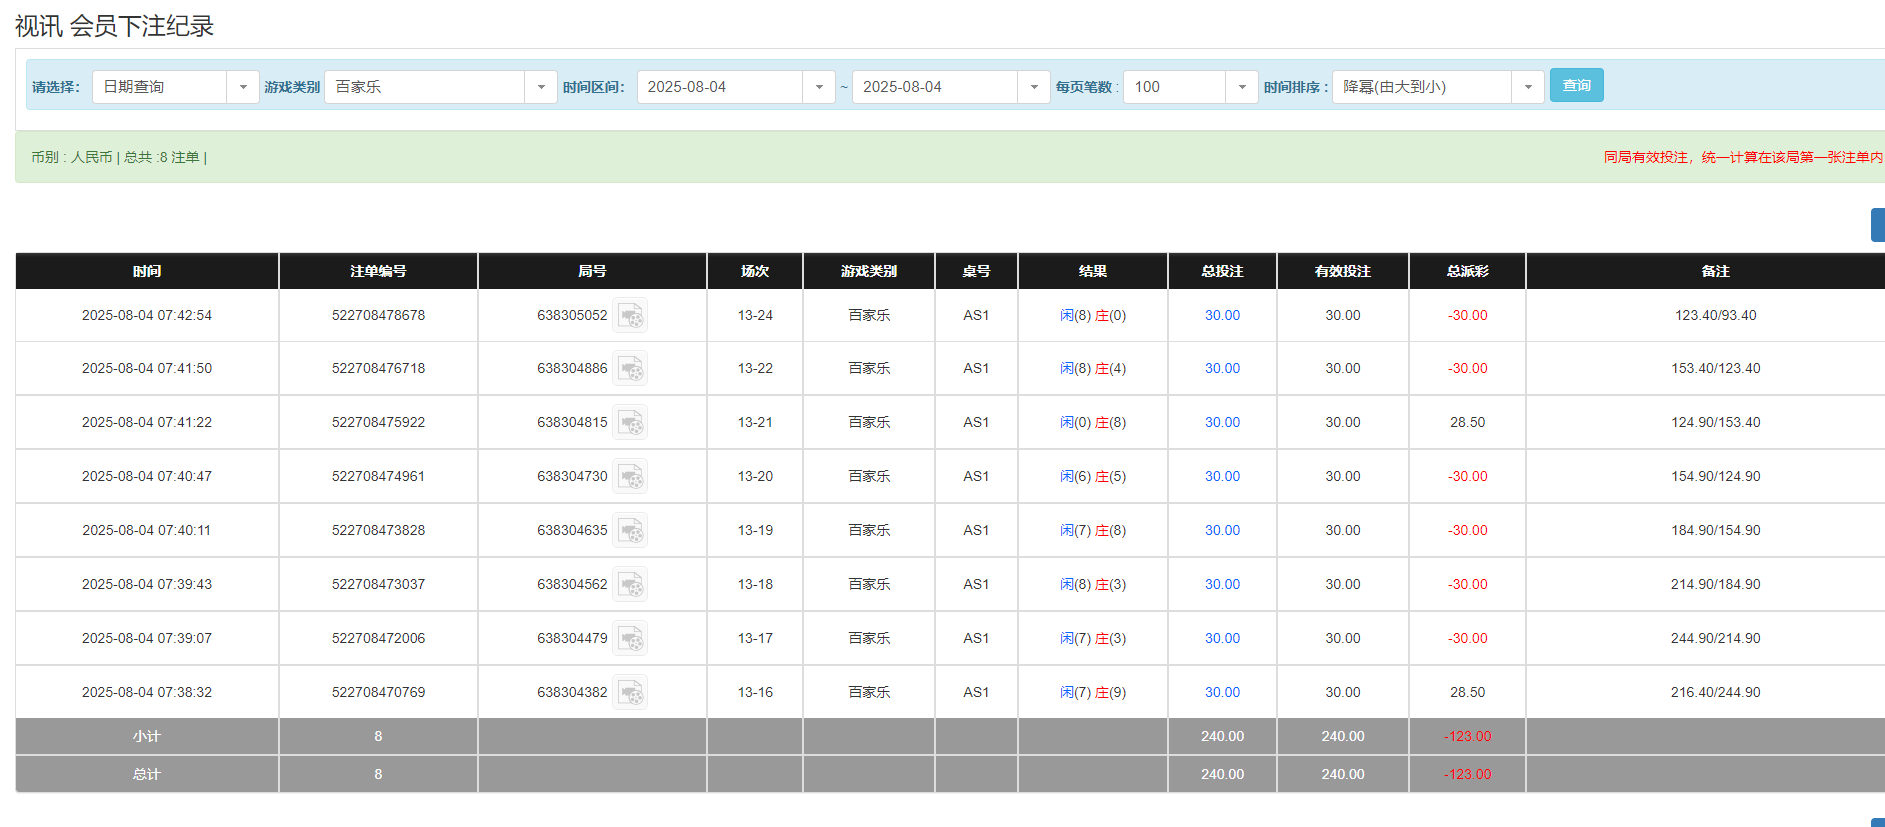Viewport: 1885px width, 827px height.
Task: Open the 百家乐 game type dropdown
Action: click(x=540, y=87)
